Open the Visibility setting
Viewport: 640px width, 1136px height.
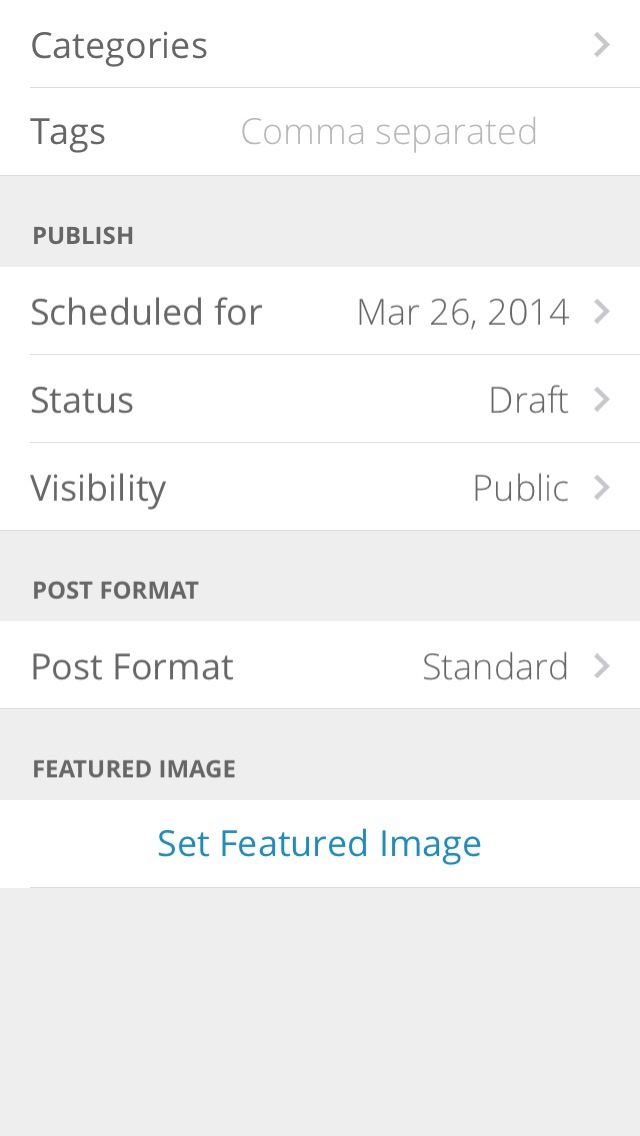coord(98,488)
